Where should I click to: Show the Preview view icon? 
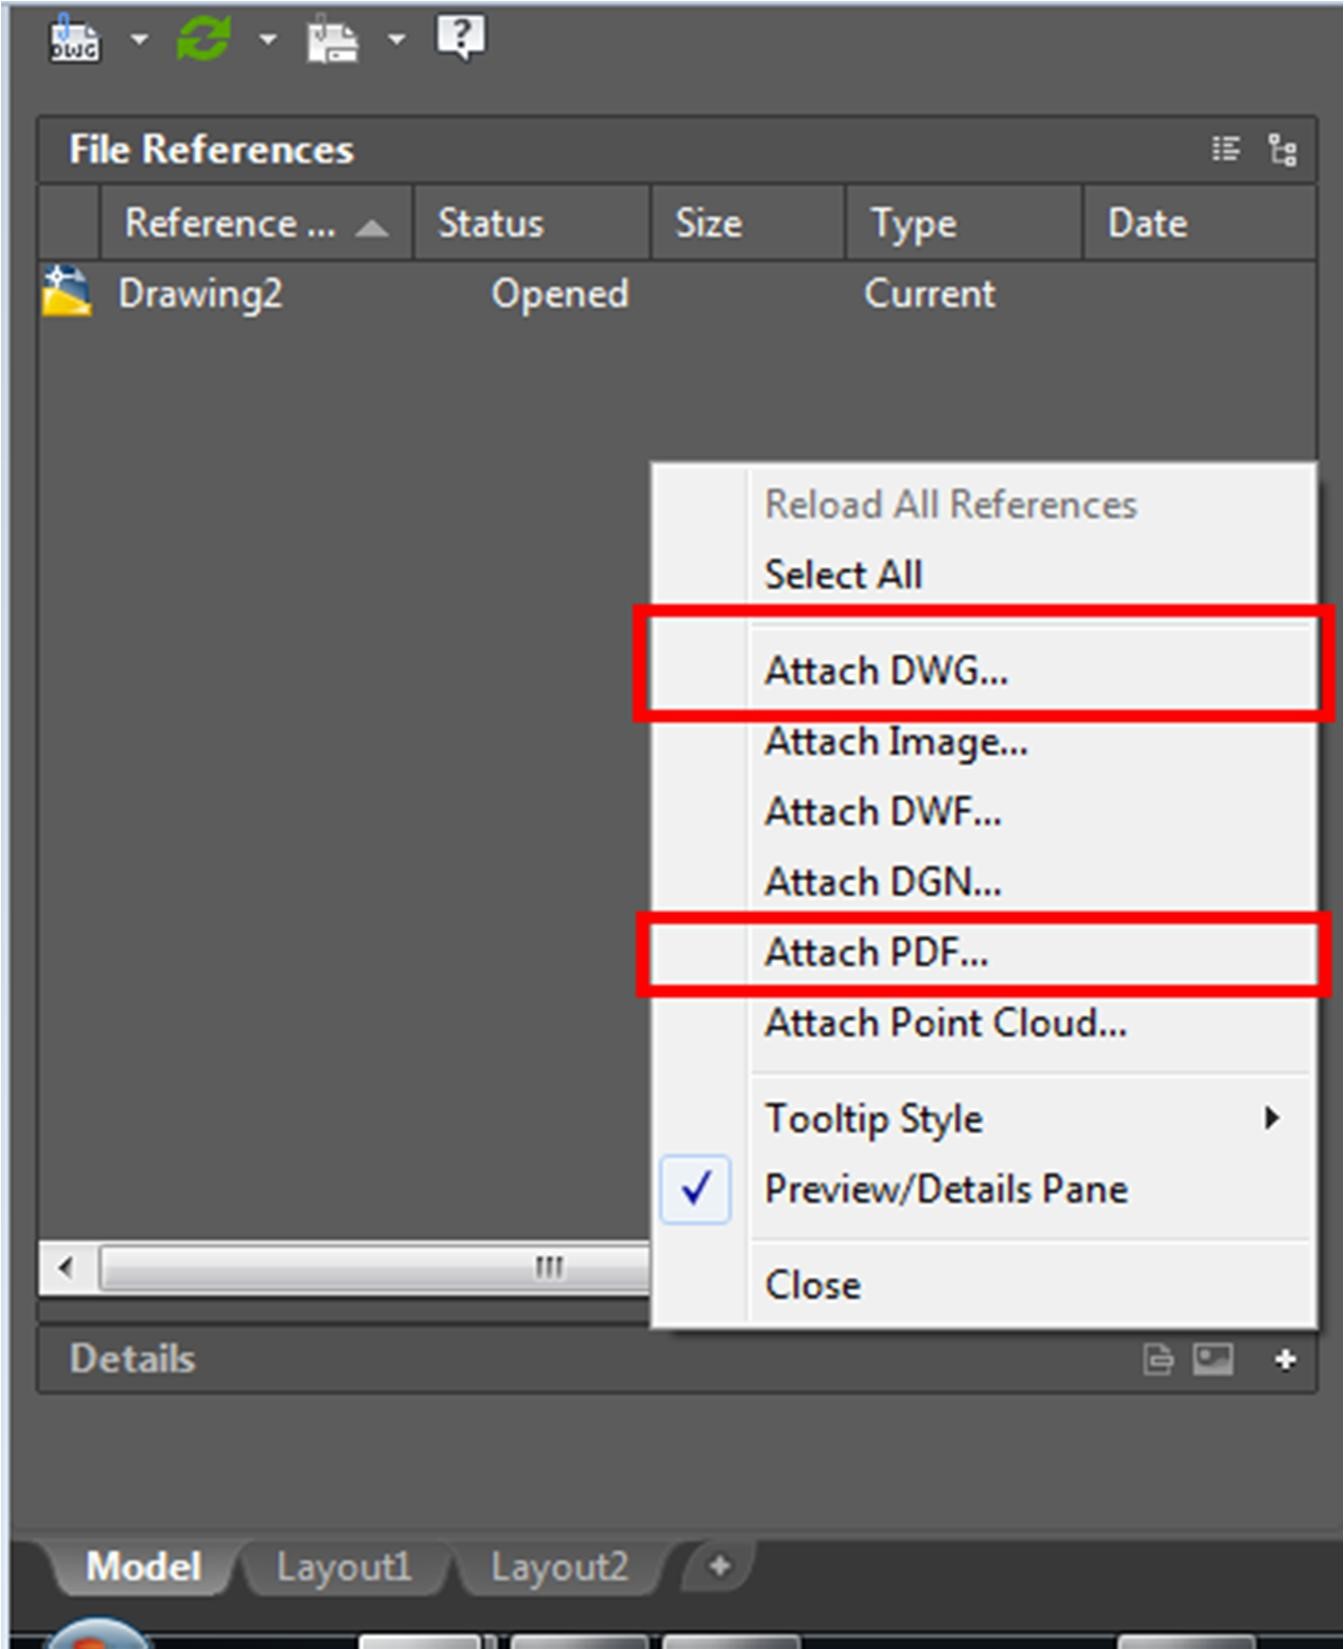click(x=1213, y=1360)
